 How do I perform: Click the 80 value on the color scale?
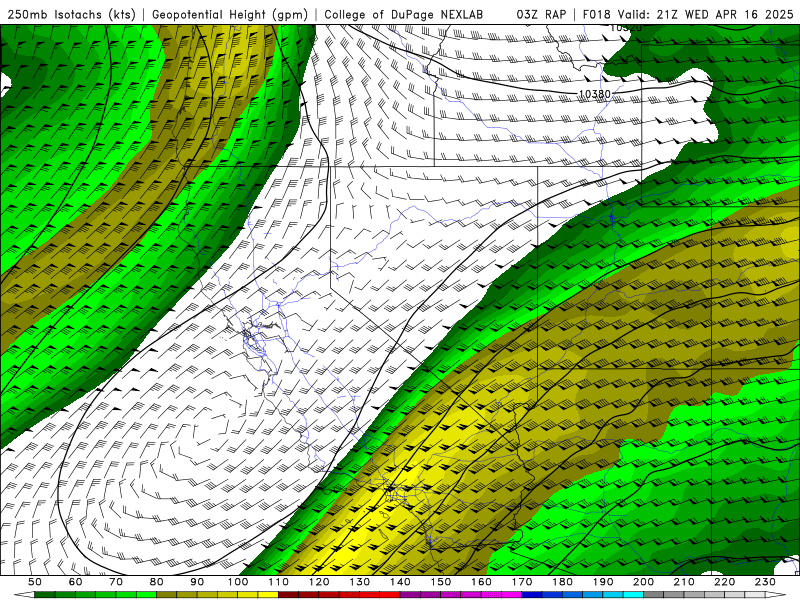(x=157, y=582)
